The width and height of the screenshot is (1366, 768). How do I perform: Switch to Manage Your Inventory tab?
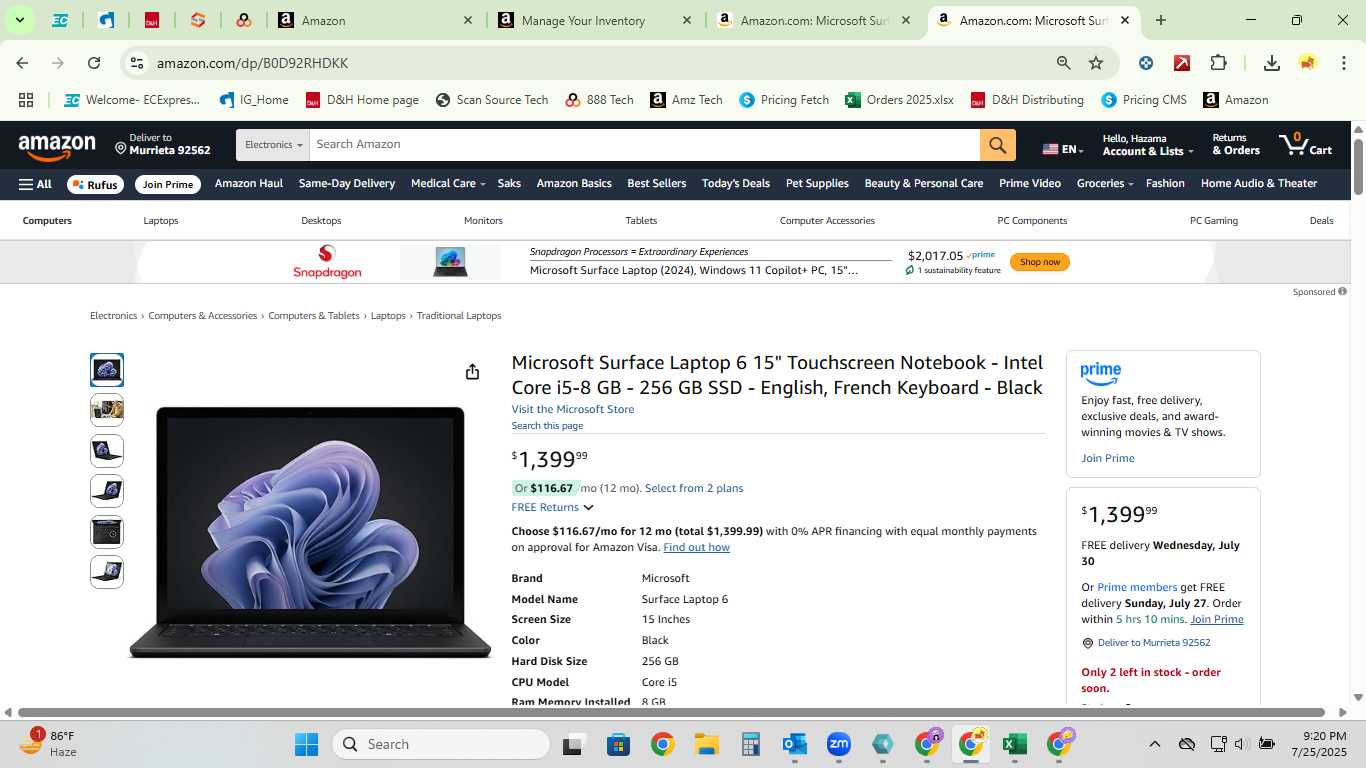tap(596, 20)
